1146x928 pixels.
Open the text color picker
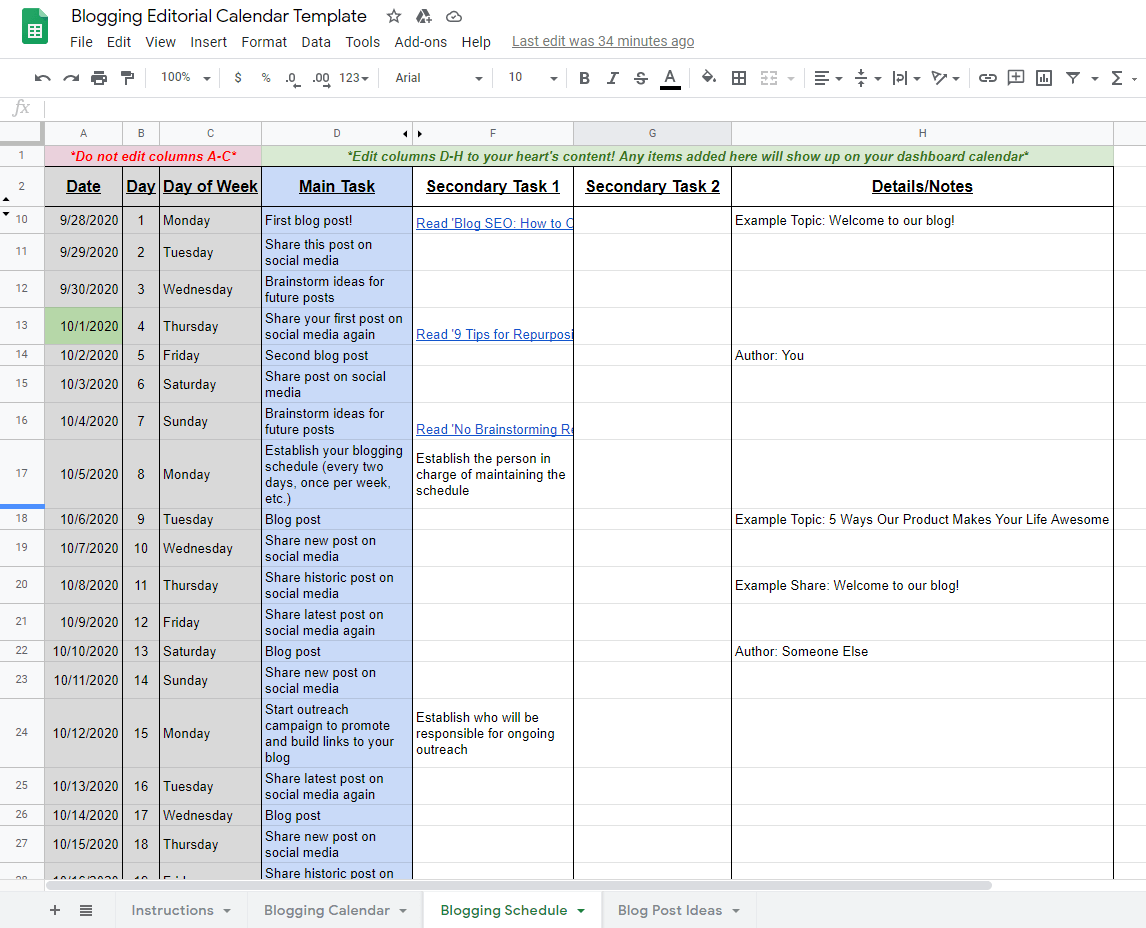click(x=669, y=77)
